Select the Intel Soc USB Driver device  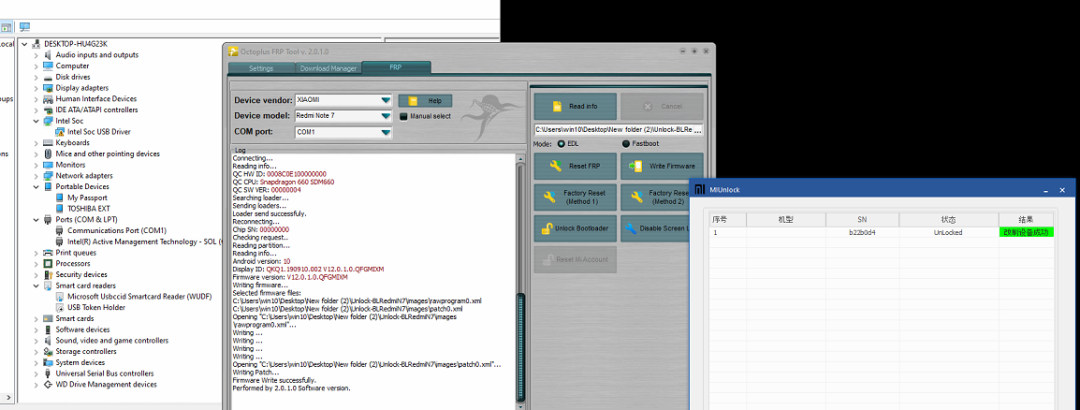(x=98, y=131)
